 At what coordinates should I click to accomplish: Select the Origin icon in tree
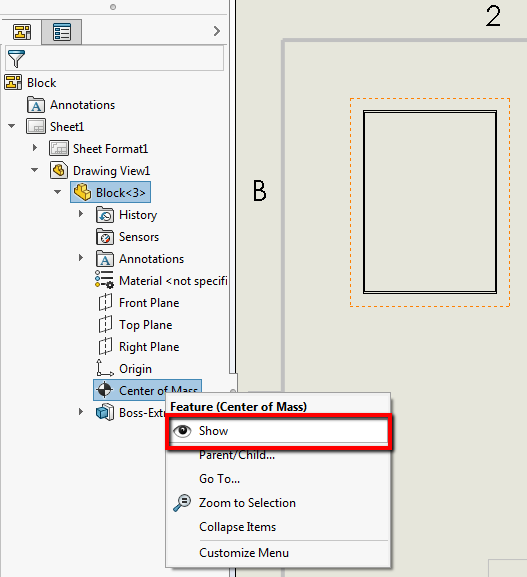click(x=105, y=368)
